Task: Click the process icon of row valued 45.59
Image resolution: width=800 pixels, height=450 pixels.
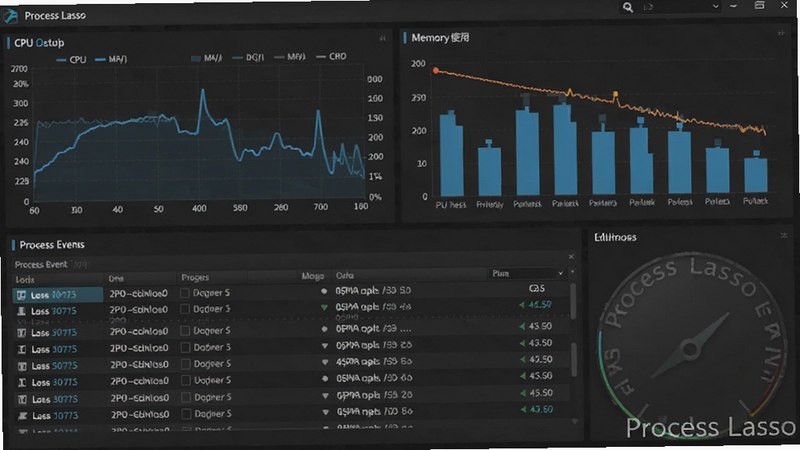Action: (x=21, y=311)
